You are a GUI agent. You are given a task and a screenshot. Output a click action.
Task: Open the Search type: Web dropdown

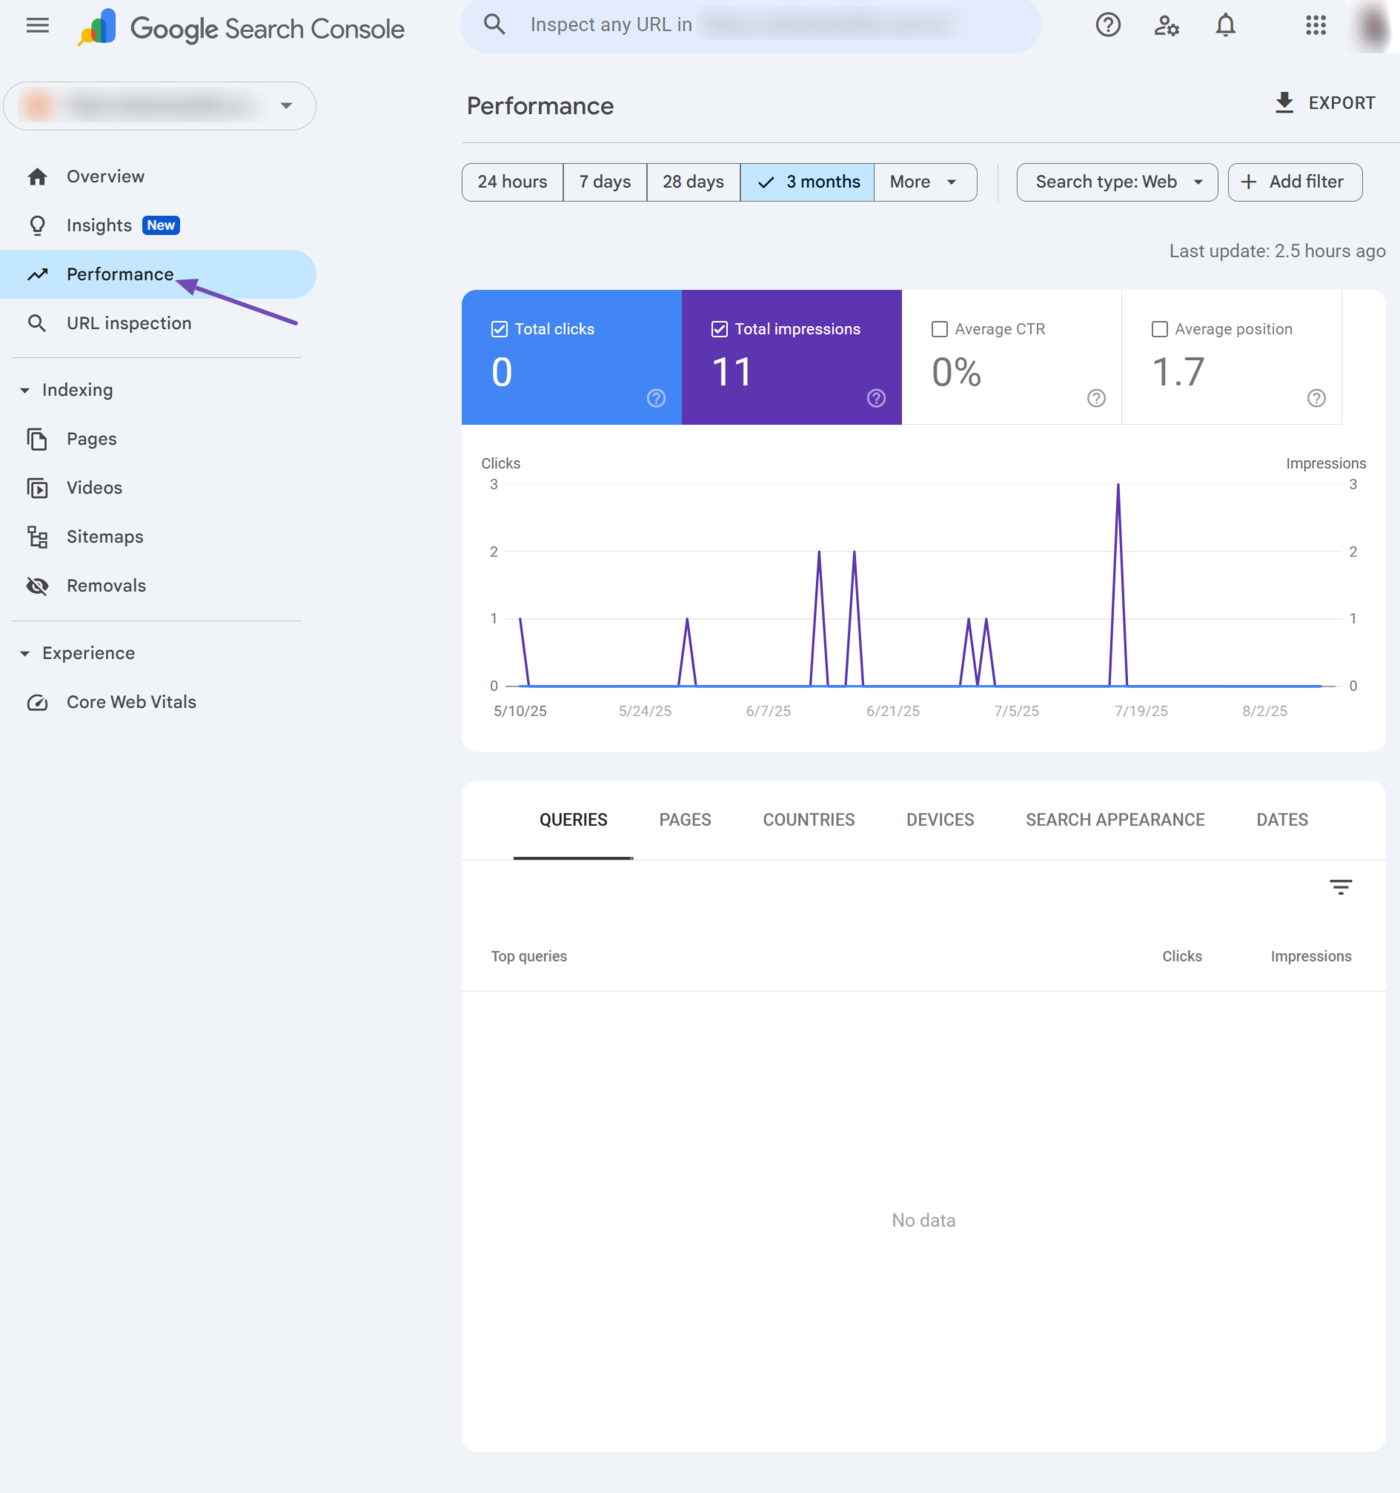click(x=1117, y=182)
